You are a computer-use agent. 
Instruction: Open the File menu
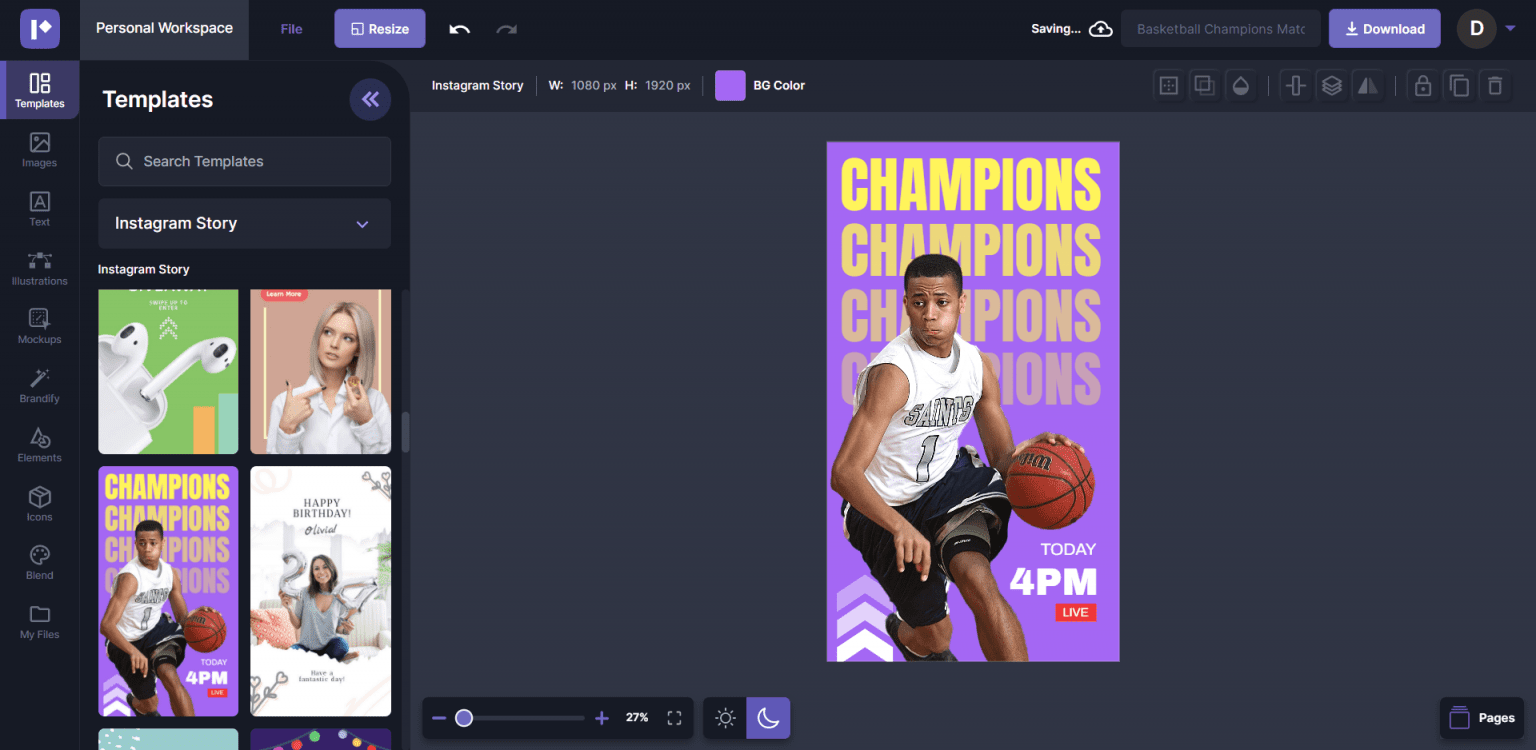point(291,28)
